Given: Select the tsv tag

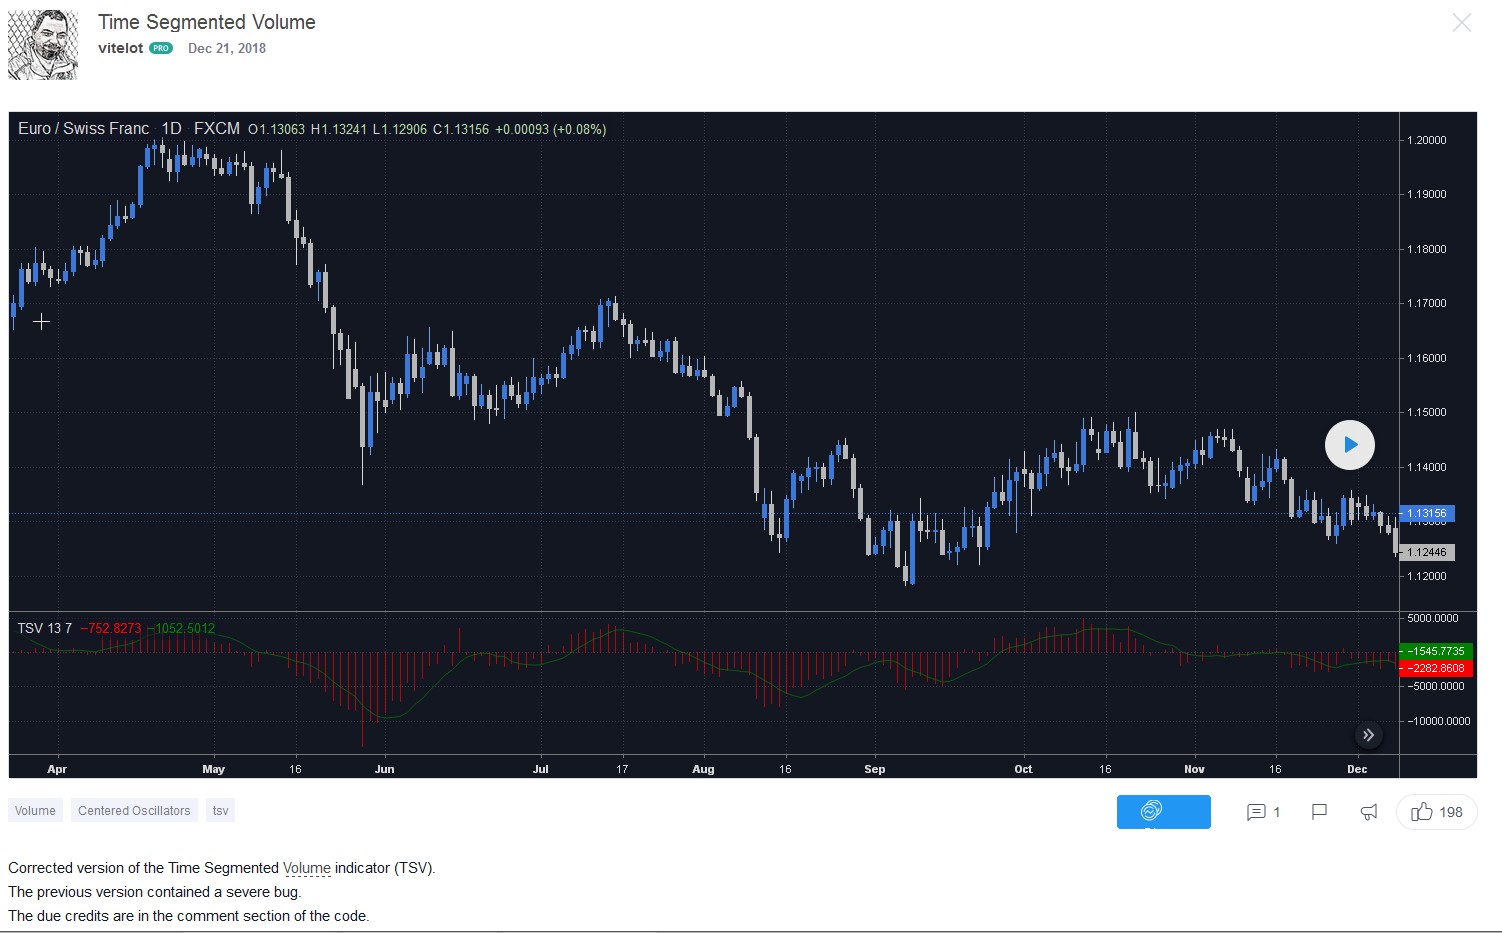Looking at the screenshot, I should coord(220,811).
